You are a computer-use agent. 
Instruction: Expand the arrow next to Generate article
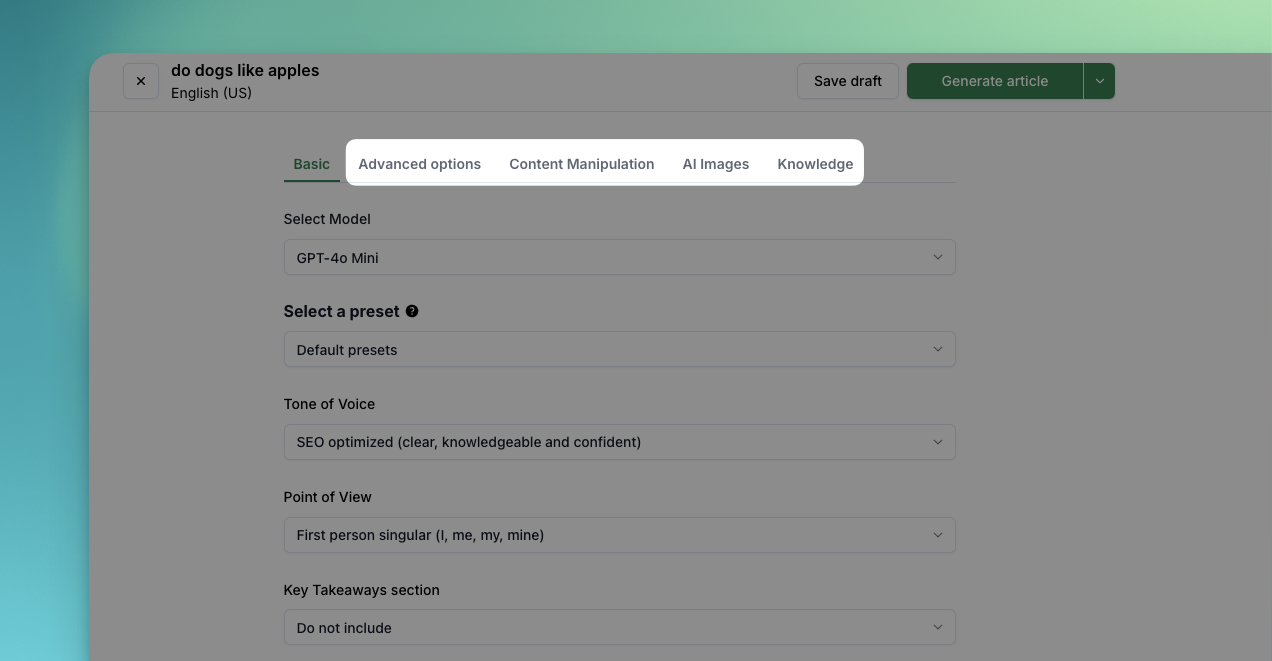(1099, 81)
